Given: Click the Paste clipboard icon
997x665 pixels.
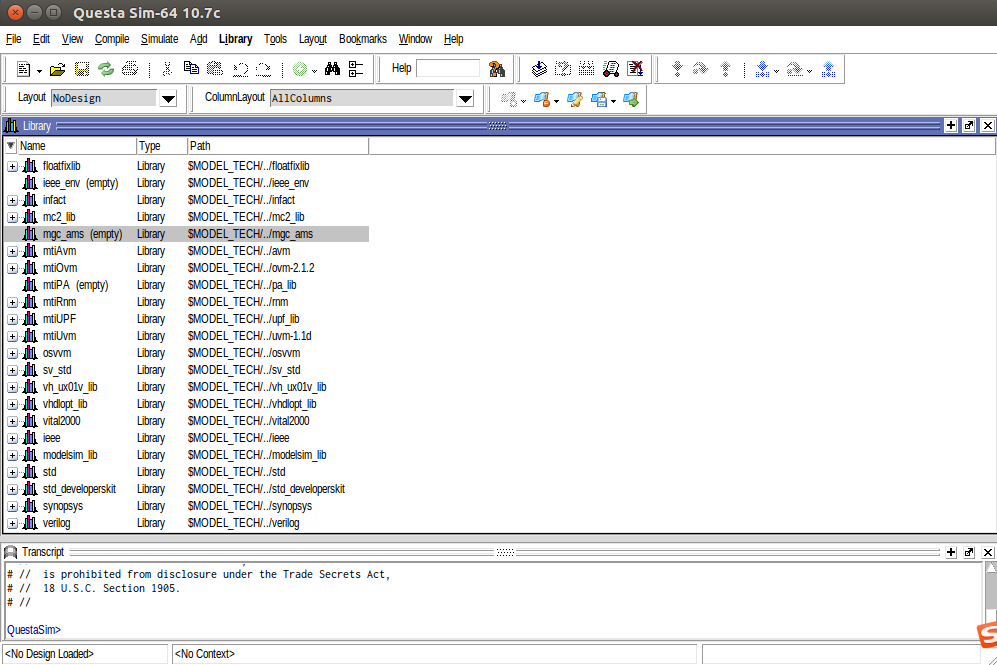Looking at the screenshot, I should tap(215, 69).
